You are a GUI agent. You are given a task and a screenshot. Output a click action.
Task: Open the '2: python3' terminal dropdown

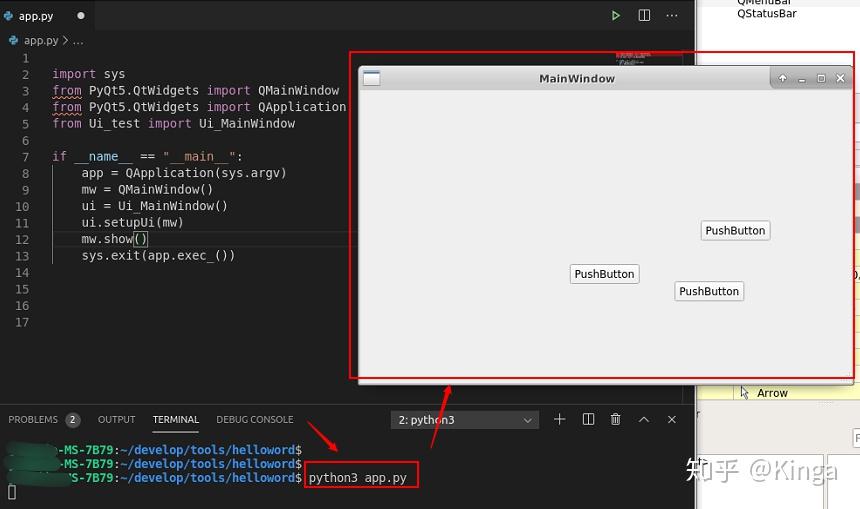click(x=465, y=420)
